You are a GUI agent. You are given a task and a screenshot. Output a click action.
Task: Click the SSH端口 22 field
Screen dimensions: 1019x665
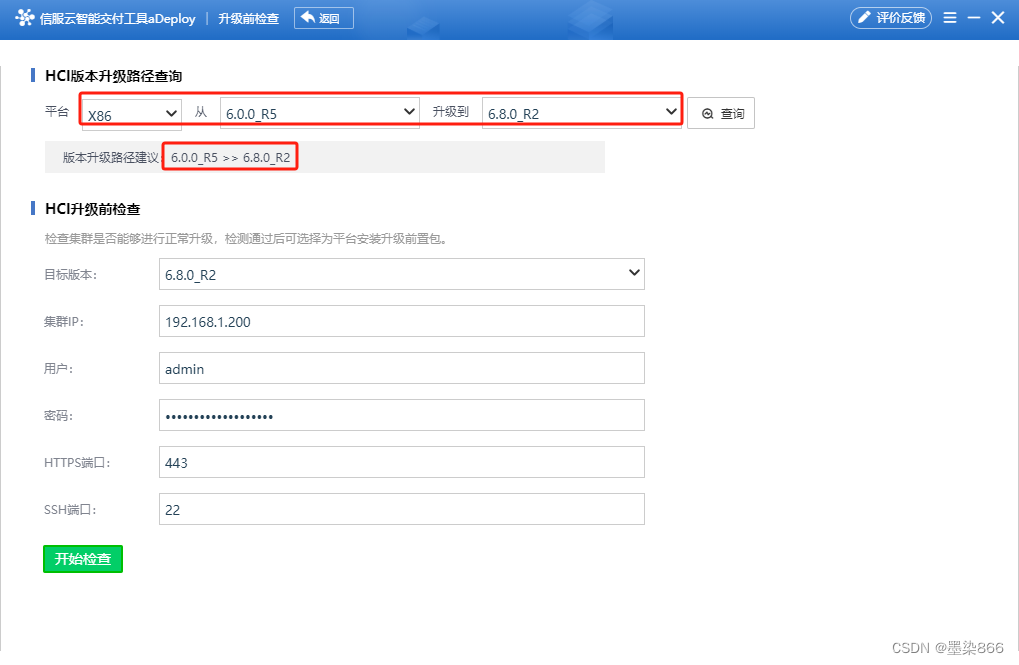pos(402,509)
